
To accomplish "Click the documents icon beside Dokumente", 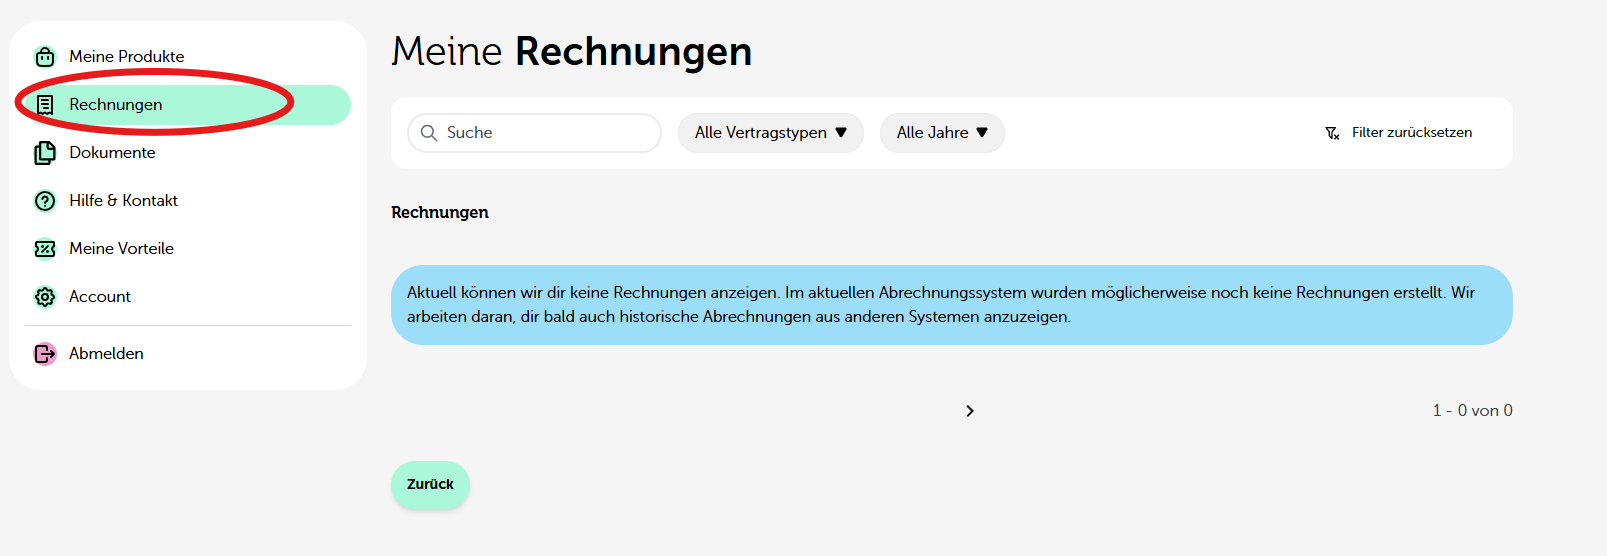I will click(45, 153).
